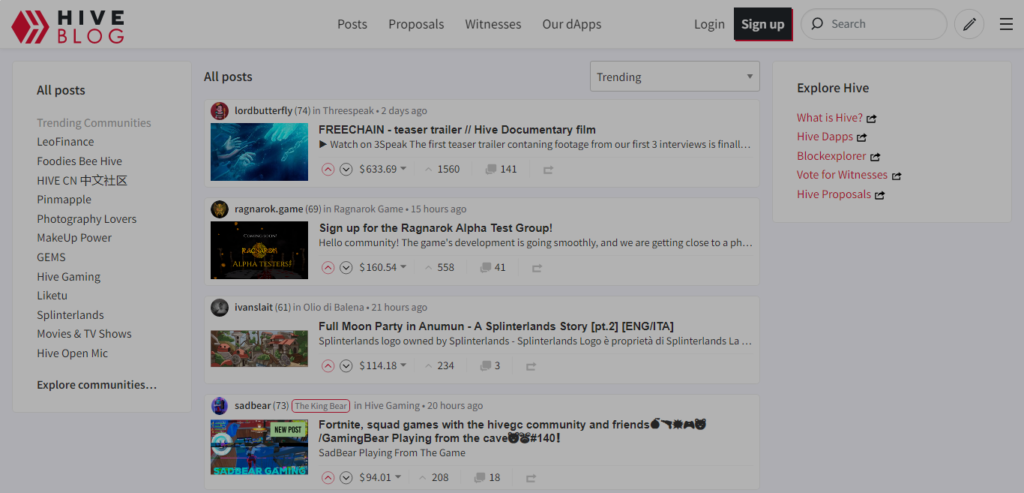Show the 234 votes list
This screenshot has height=493, width=1024.
(x=440, y=366)
